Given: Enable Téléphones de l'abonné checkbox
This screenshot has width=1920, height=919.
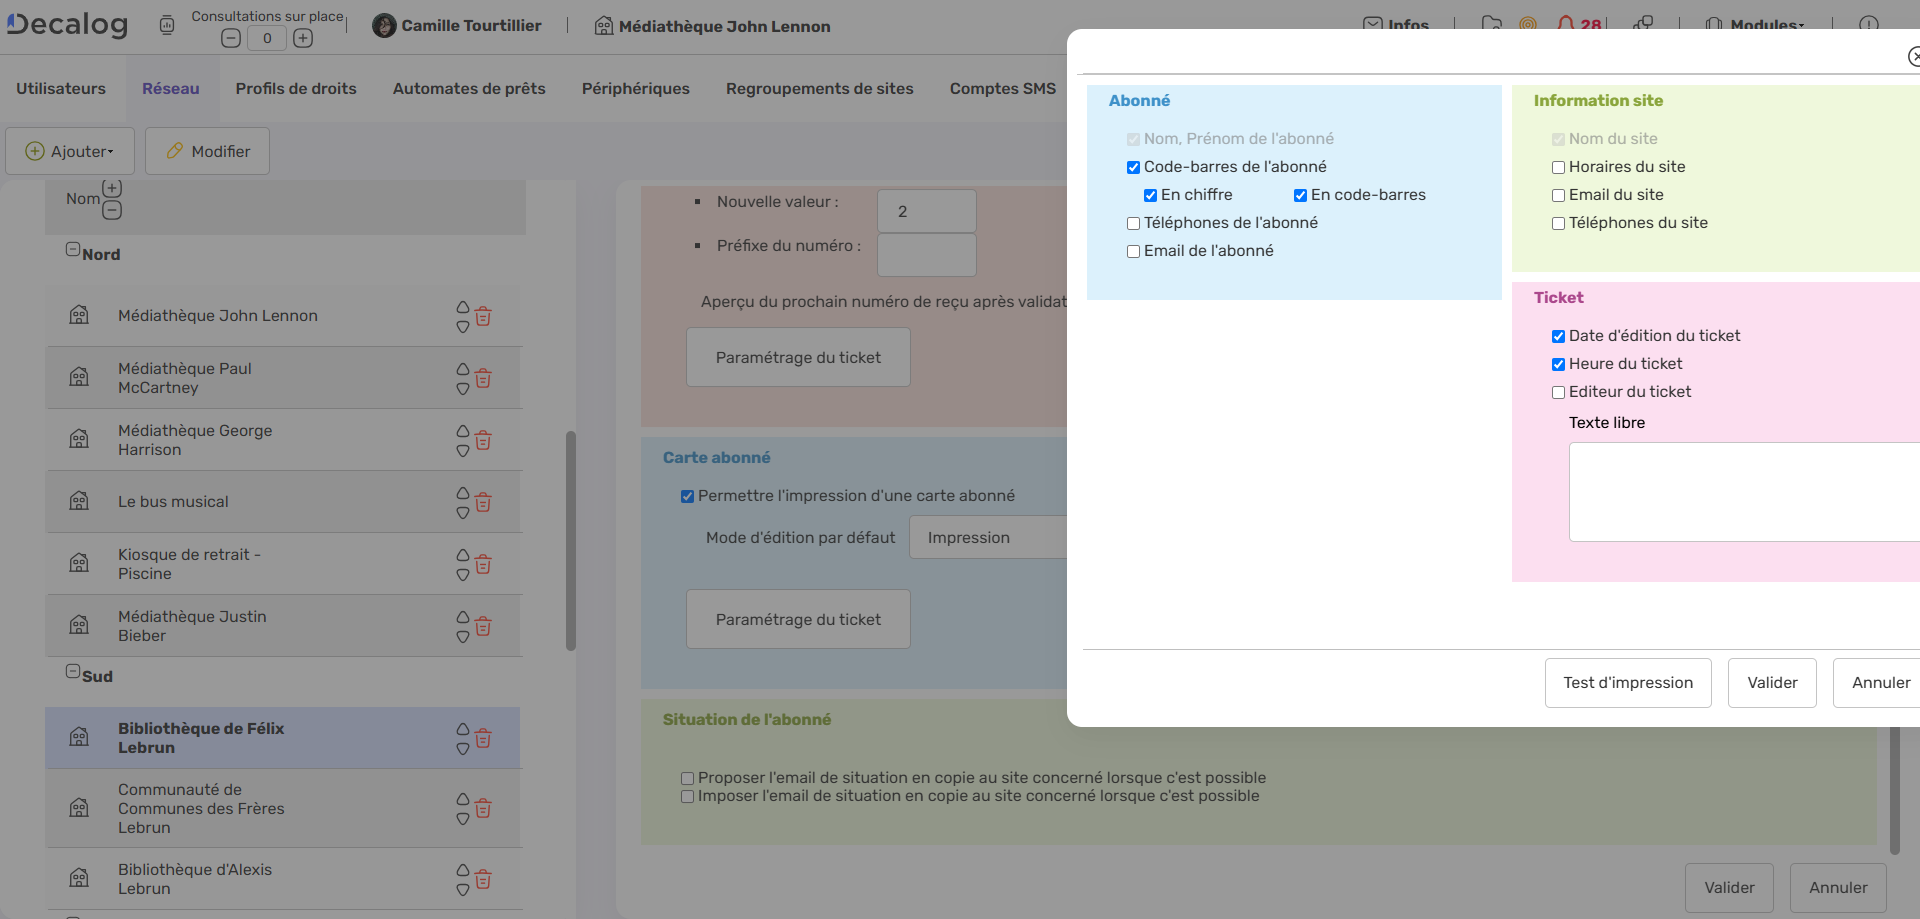Looking at the screenshot, I should [x=1133, y=224].
